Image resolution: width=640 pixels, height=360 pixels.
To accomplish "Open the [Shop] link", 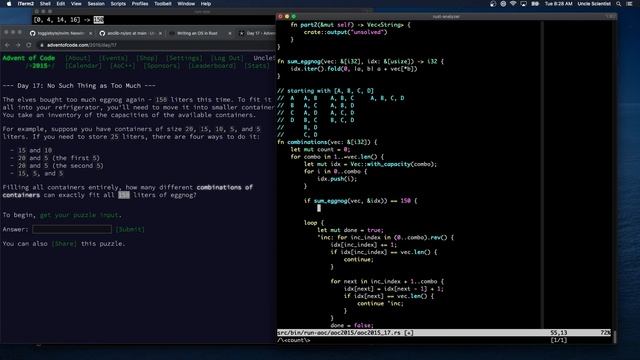I will [x=147, y=58].
